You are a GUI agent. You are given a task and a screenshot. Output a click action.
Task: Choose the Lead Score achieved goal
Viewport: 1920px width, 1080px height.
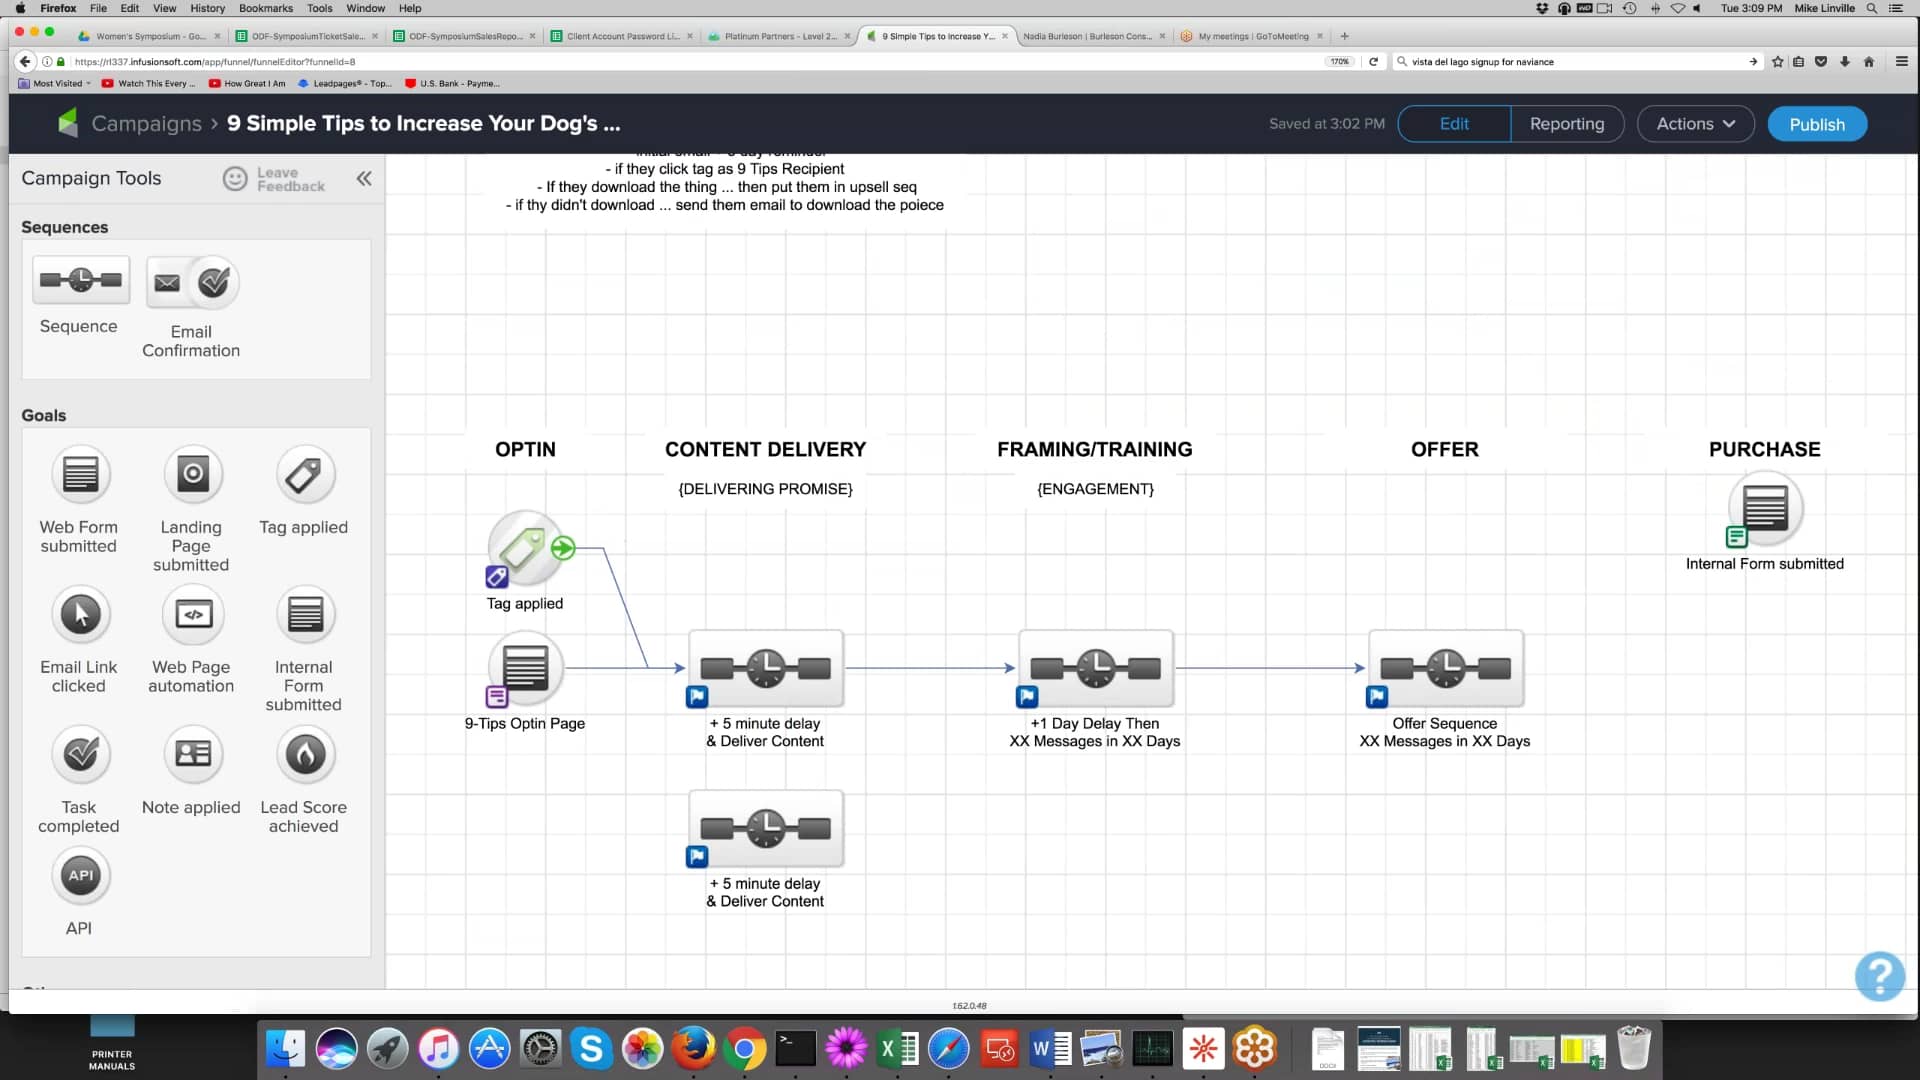(304, 755)
